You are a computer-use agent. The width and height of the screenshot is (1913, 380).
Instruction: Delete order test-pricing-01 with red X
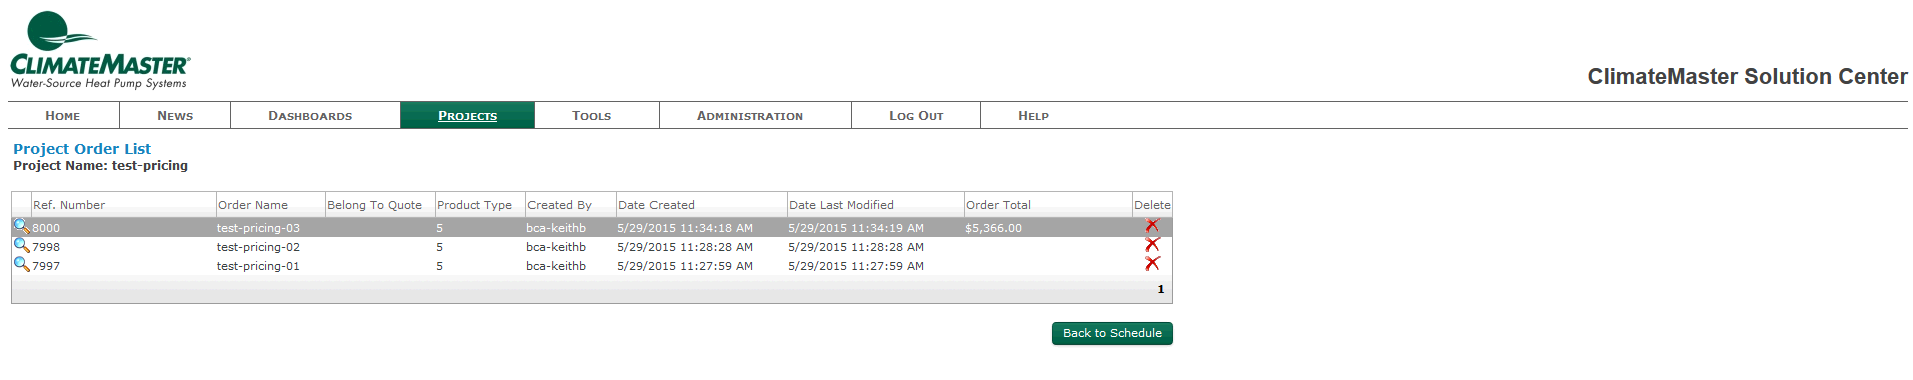pos(1152,264)
